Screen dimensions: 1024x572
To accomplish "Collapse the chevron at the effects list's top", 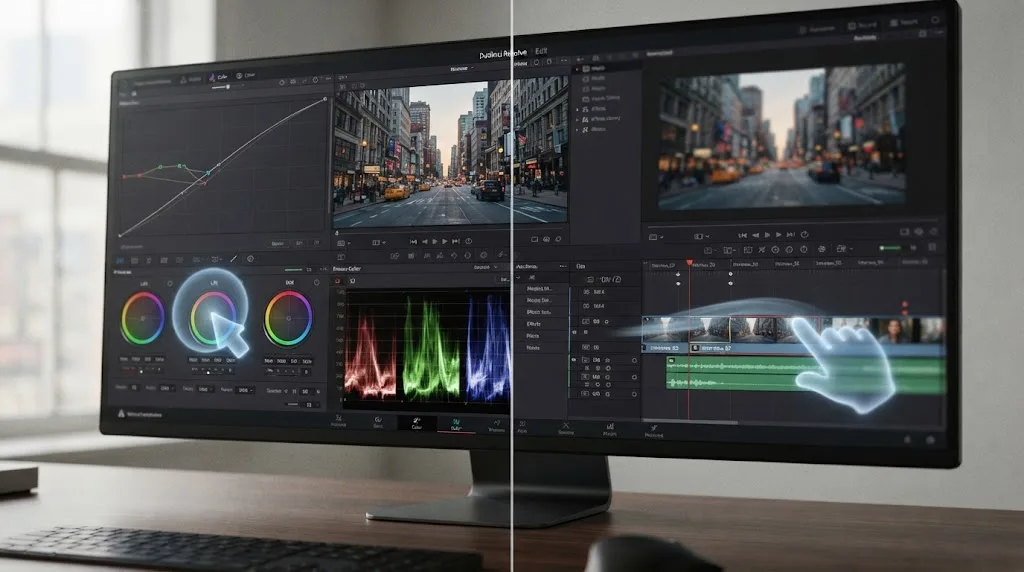I will (519, 278).
